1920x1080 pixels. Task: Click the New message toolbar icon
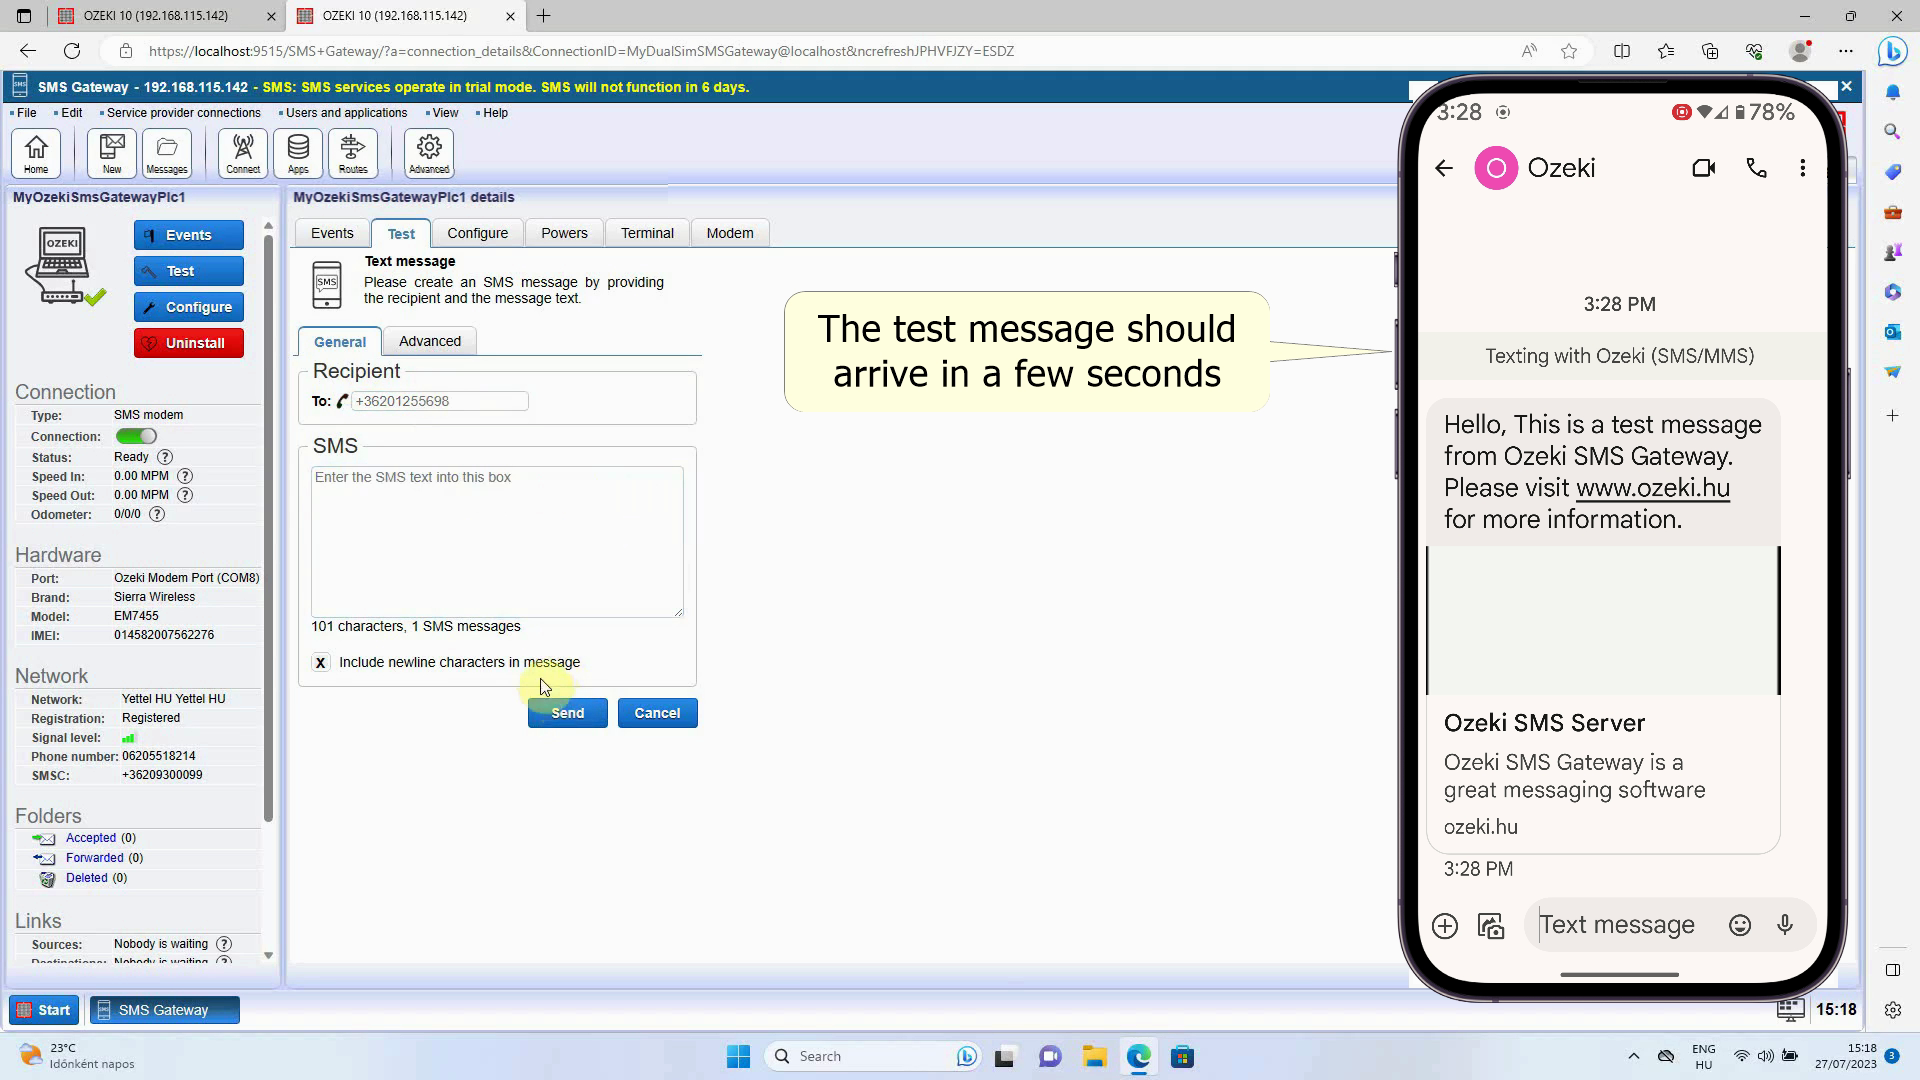click(112, 153)
